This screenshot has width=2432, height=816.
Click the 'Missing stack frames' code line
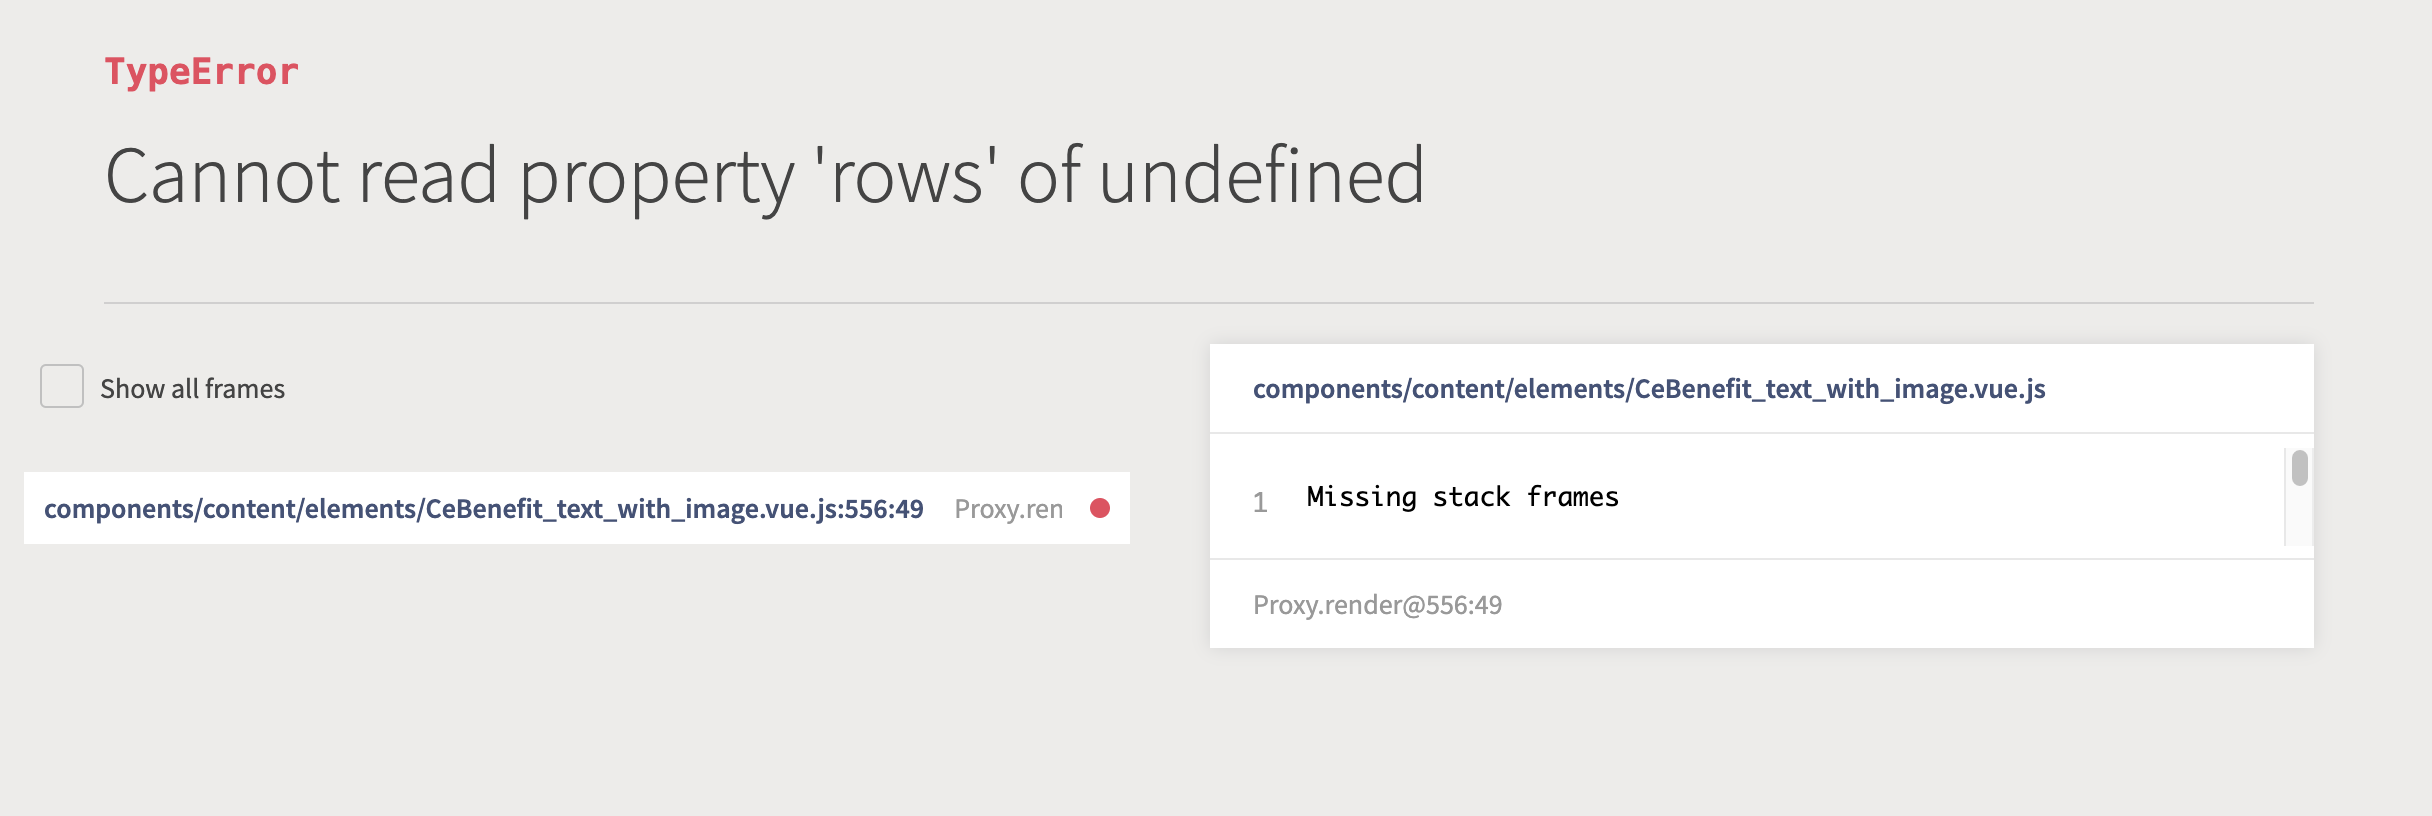(x=1462, y=496)
